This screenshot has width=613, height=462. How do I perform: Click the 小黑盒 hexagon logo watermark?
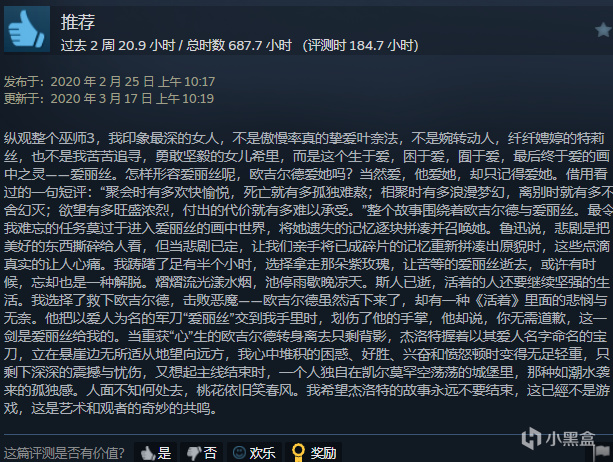(531, 438)
